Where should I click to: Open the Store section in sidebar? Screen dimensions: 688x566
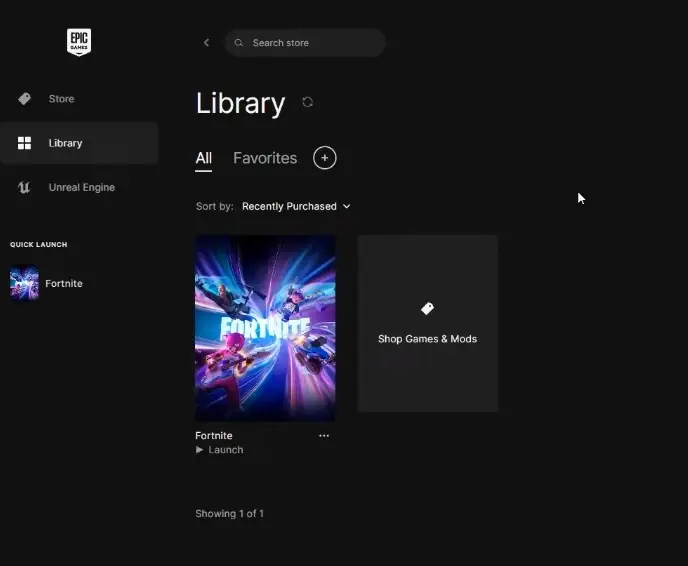coord(79,99)
